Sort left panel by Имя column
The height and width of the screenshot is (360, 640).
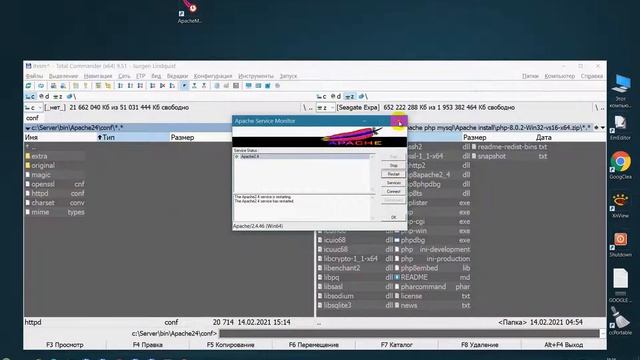point(60,138)
